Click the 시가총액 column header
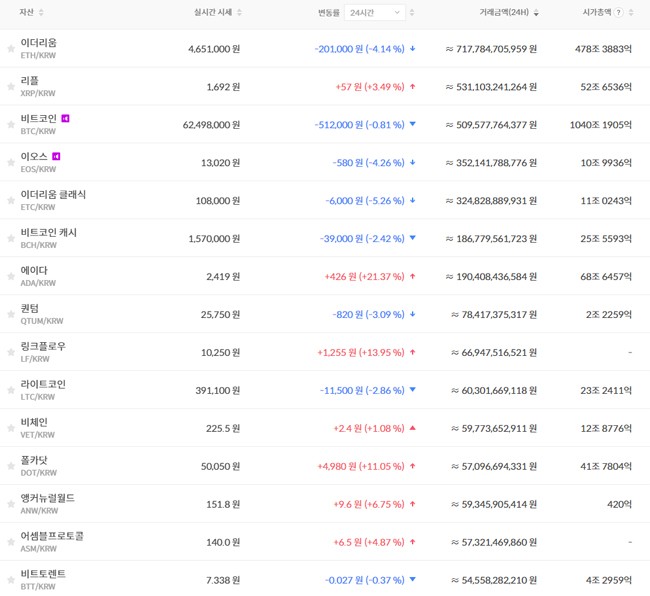This screenshot has width=650, height=596. [597, 12]
